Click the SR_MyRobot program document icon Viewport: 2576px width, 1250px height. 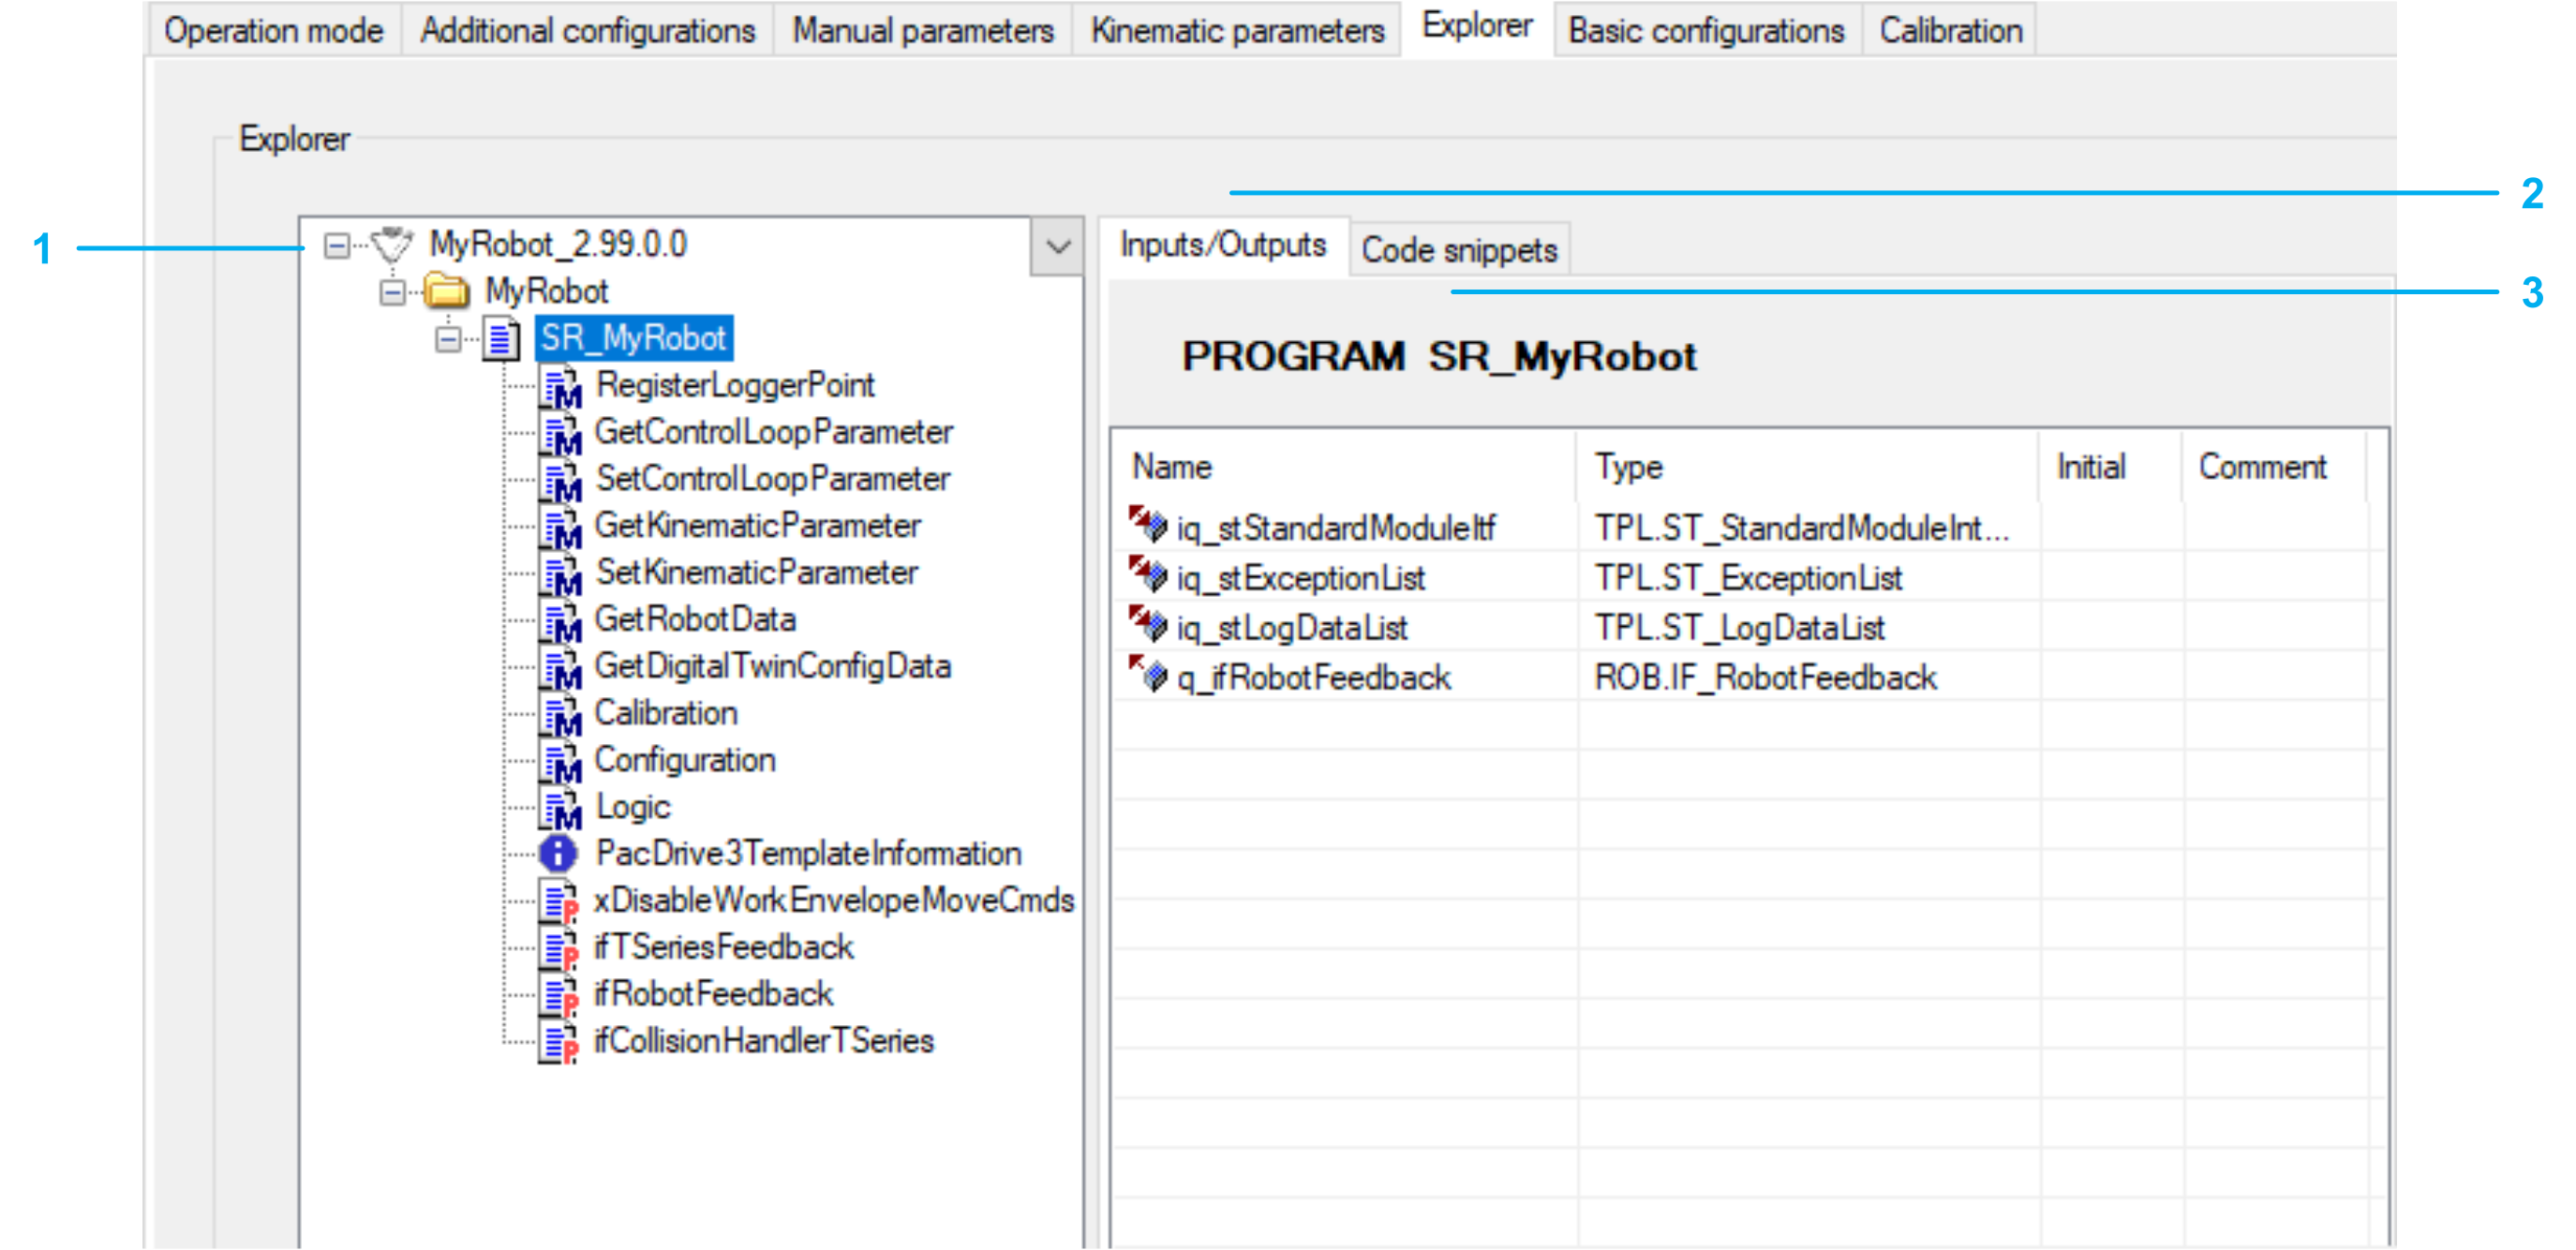pyautogui.click(x=501, y=339)
